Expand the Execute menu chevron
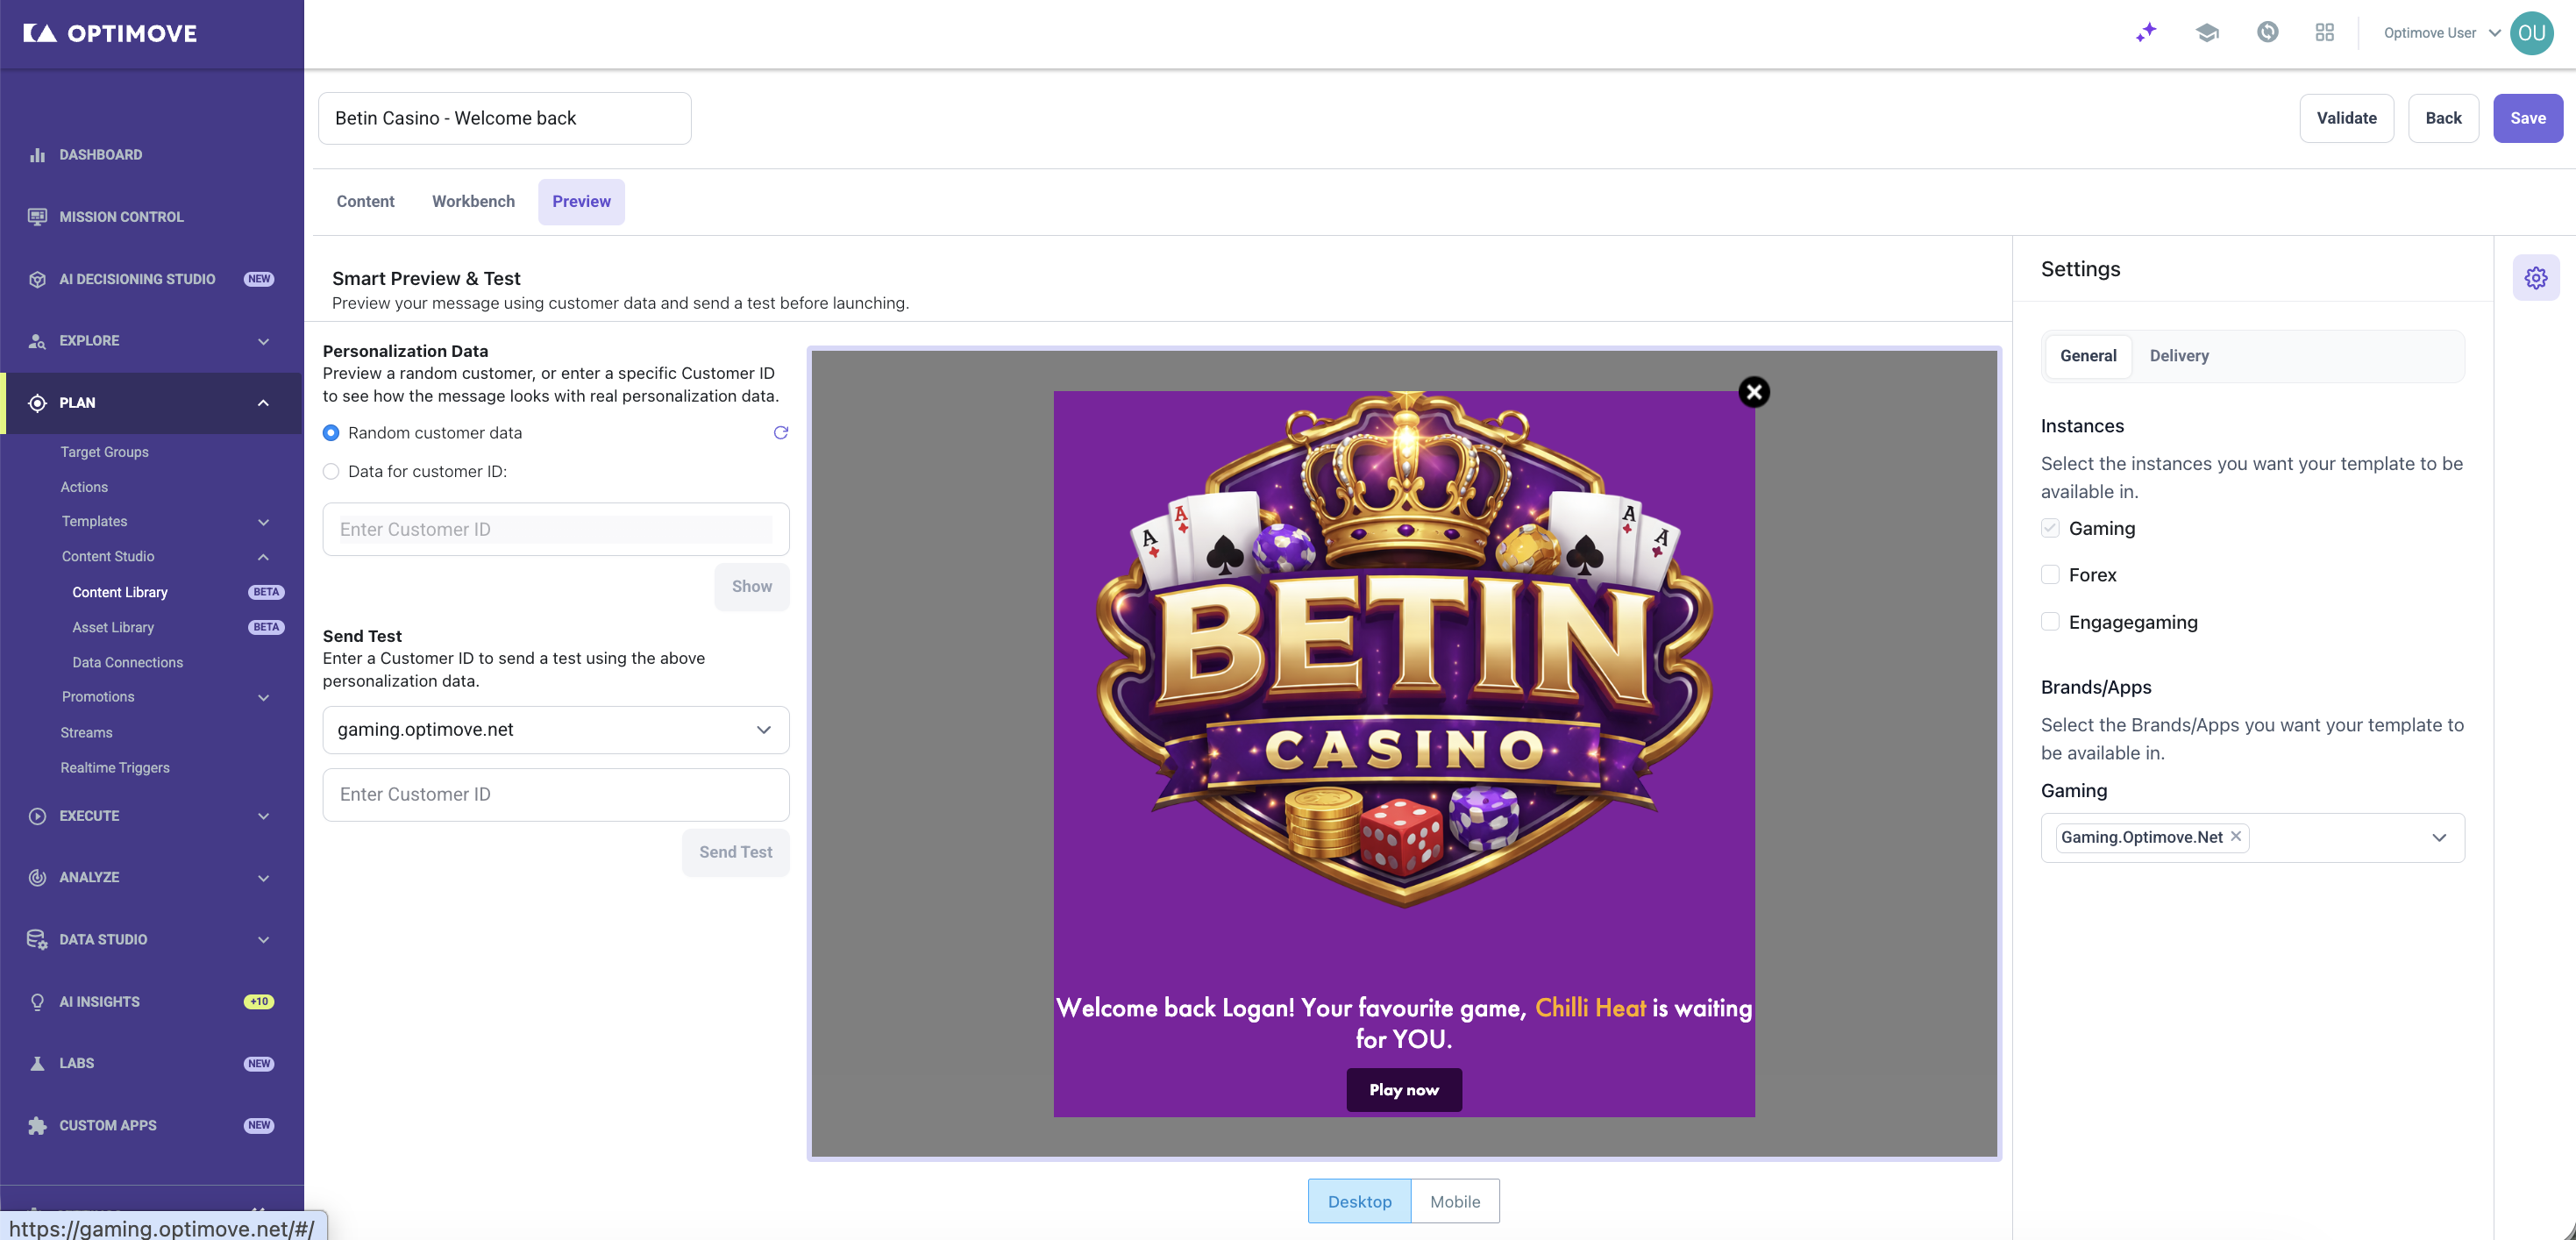Screen dimensions: 2576x1240 tap(263, 816)
